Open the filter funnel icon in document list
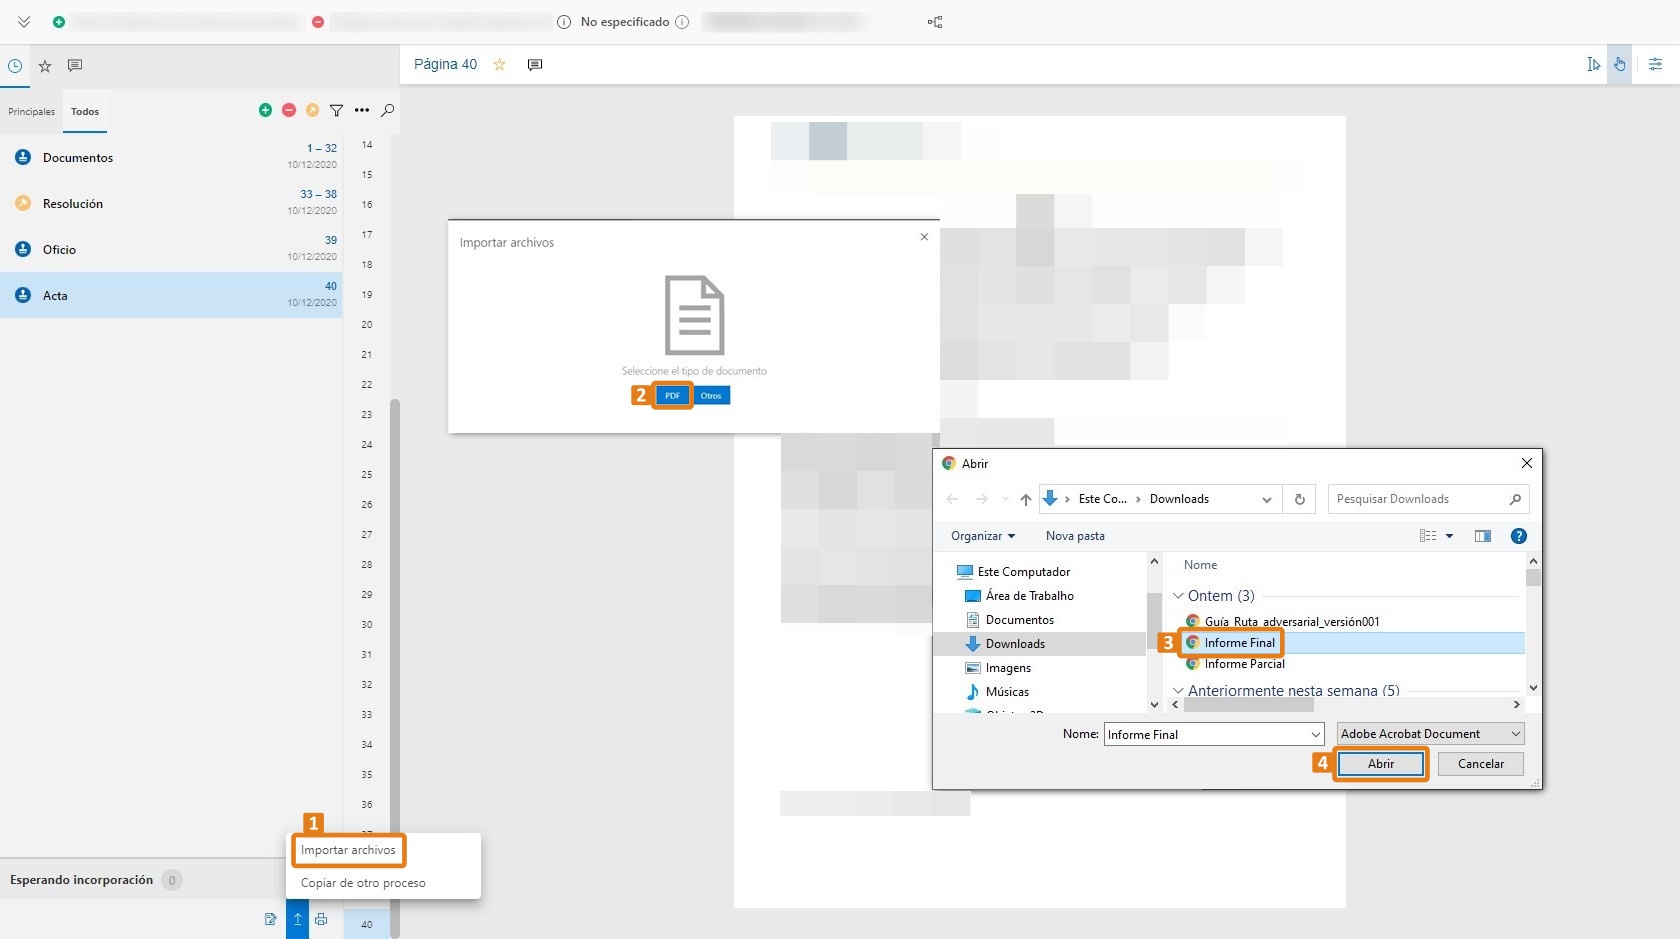 [x=337, y=110]
